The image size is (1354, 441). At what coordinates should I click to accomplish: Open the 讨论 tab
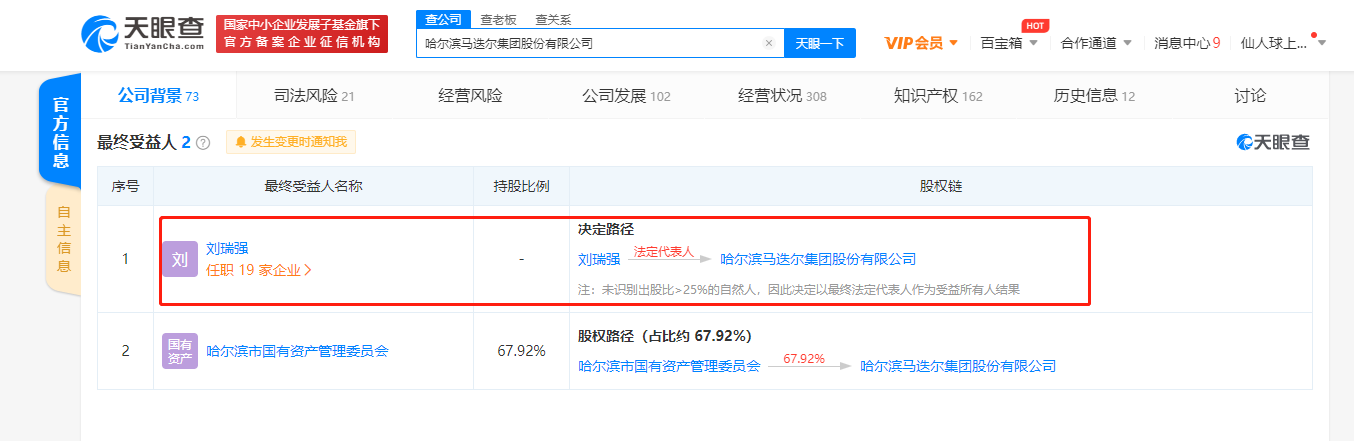(x=1250, y=96)
